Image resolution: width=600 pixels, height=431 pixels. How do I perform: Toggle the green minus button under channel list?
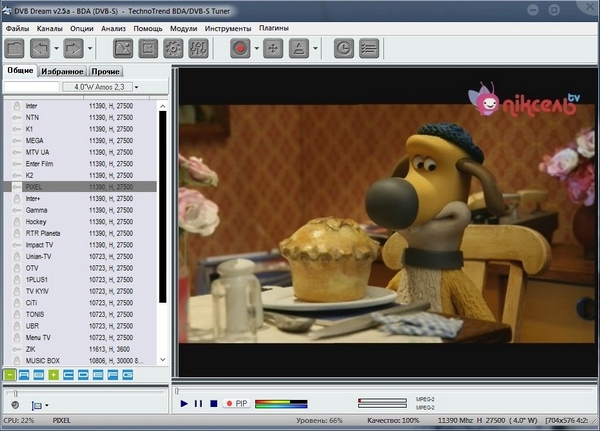click(x=10, y=375)
